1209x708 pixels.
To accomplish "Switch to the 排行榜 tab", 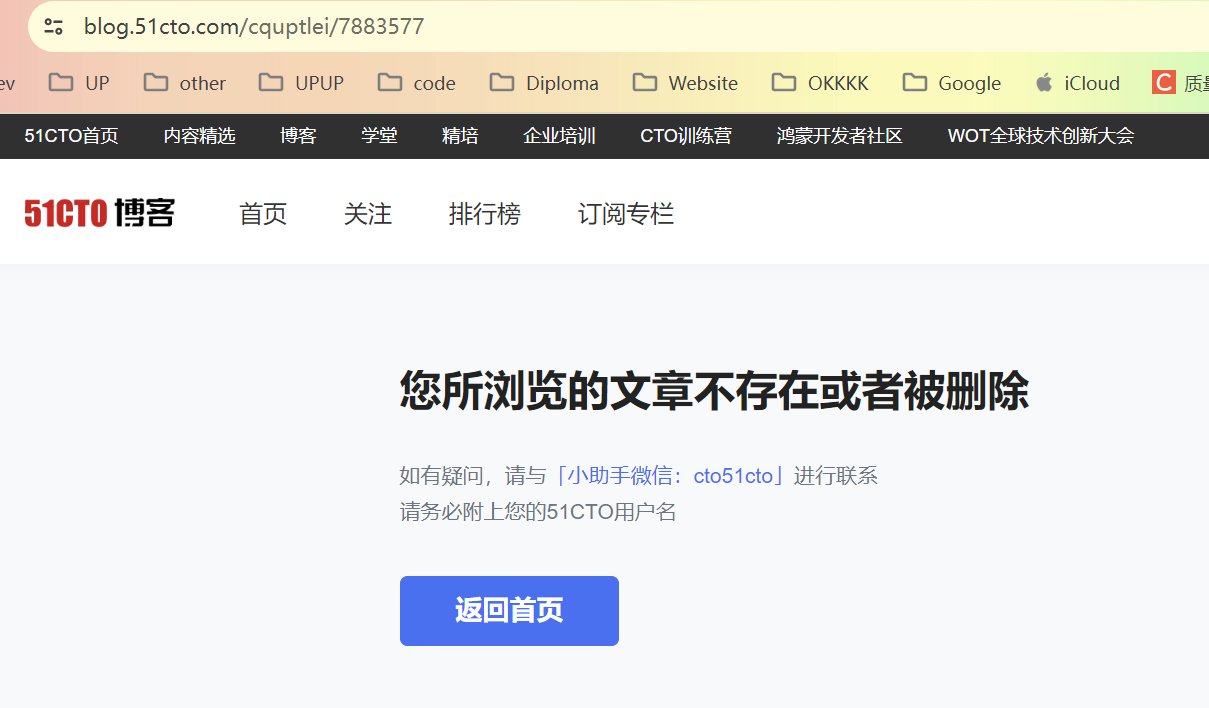I will click(x=485, y=213).
